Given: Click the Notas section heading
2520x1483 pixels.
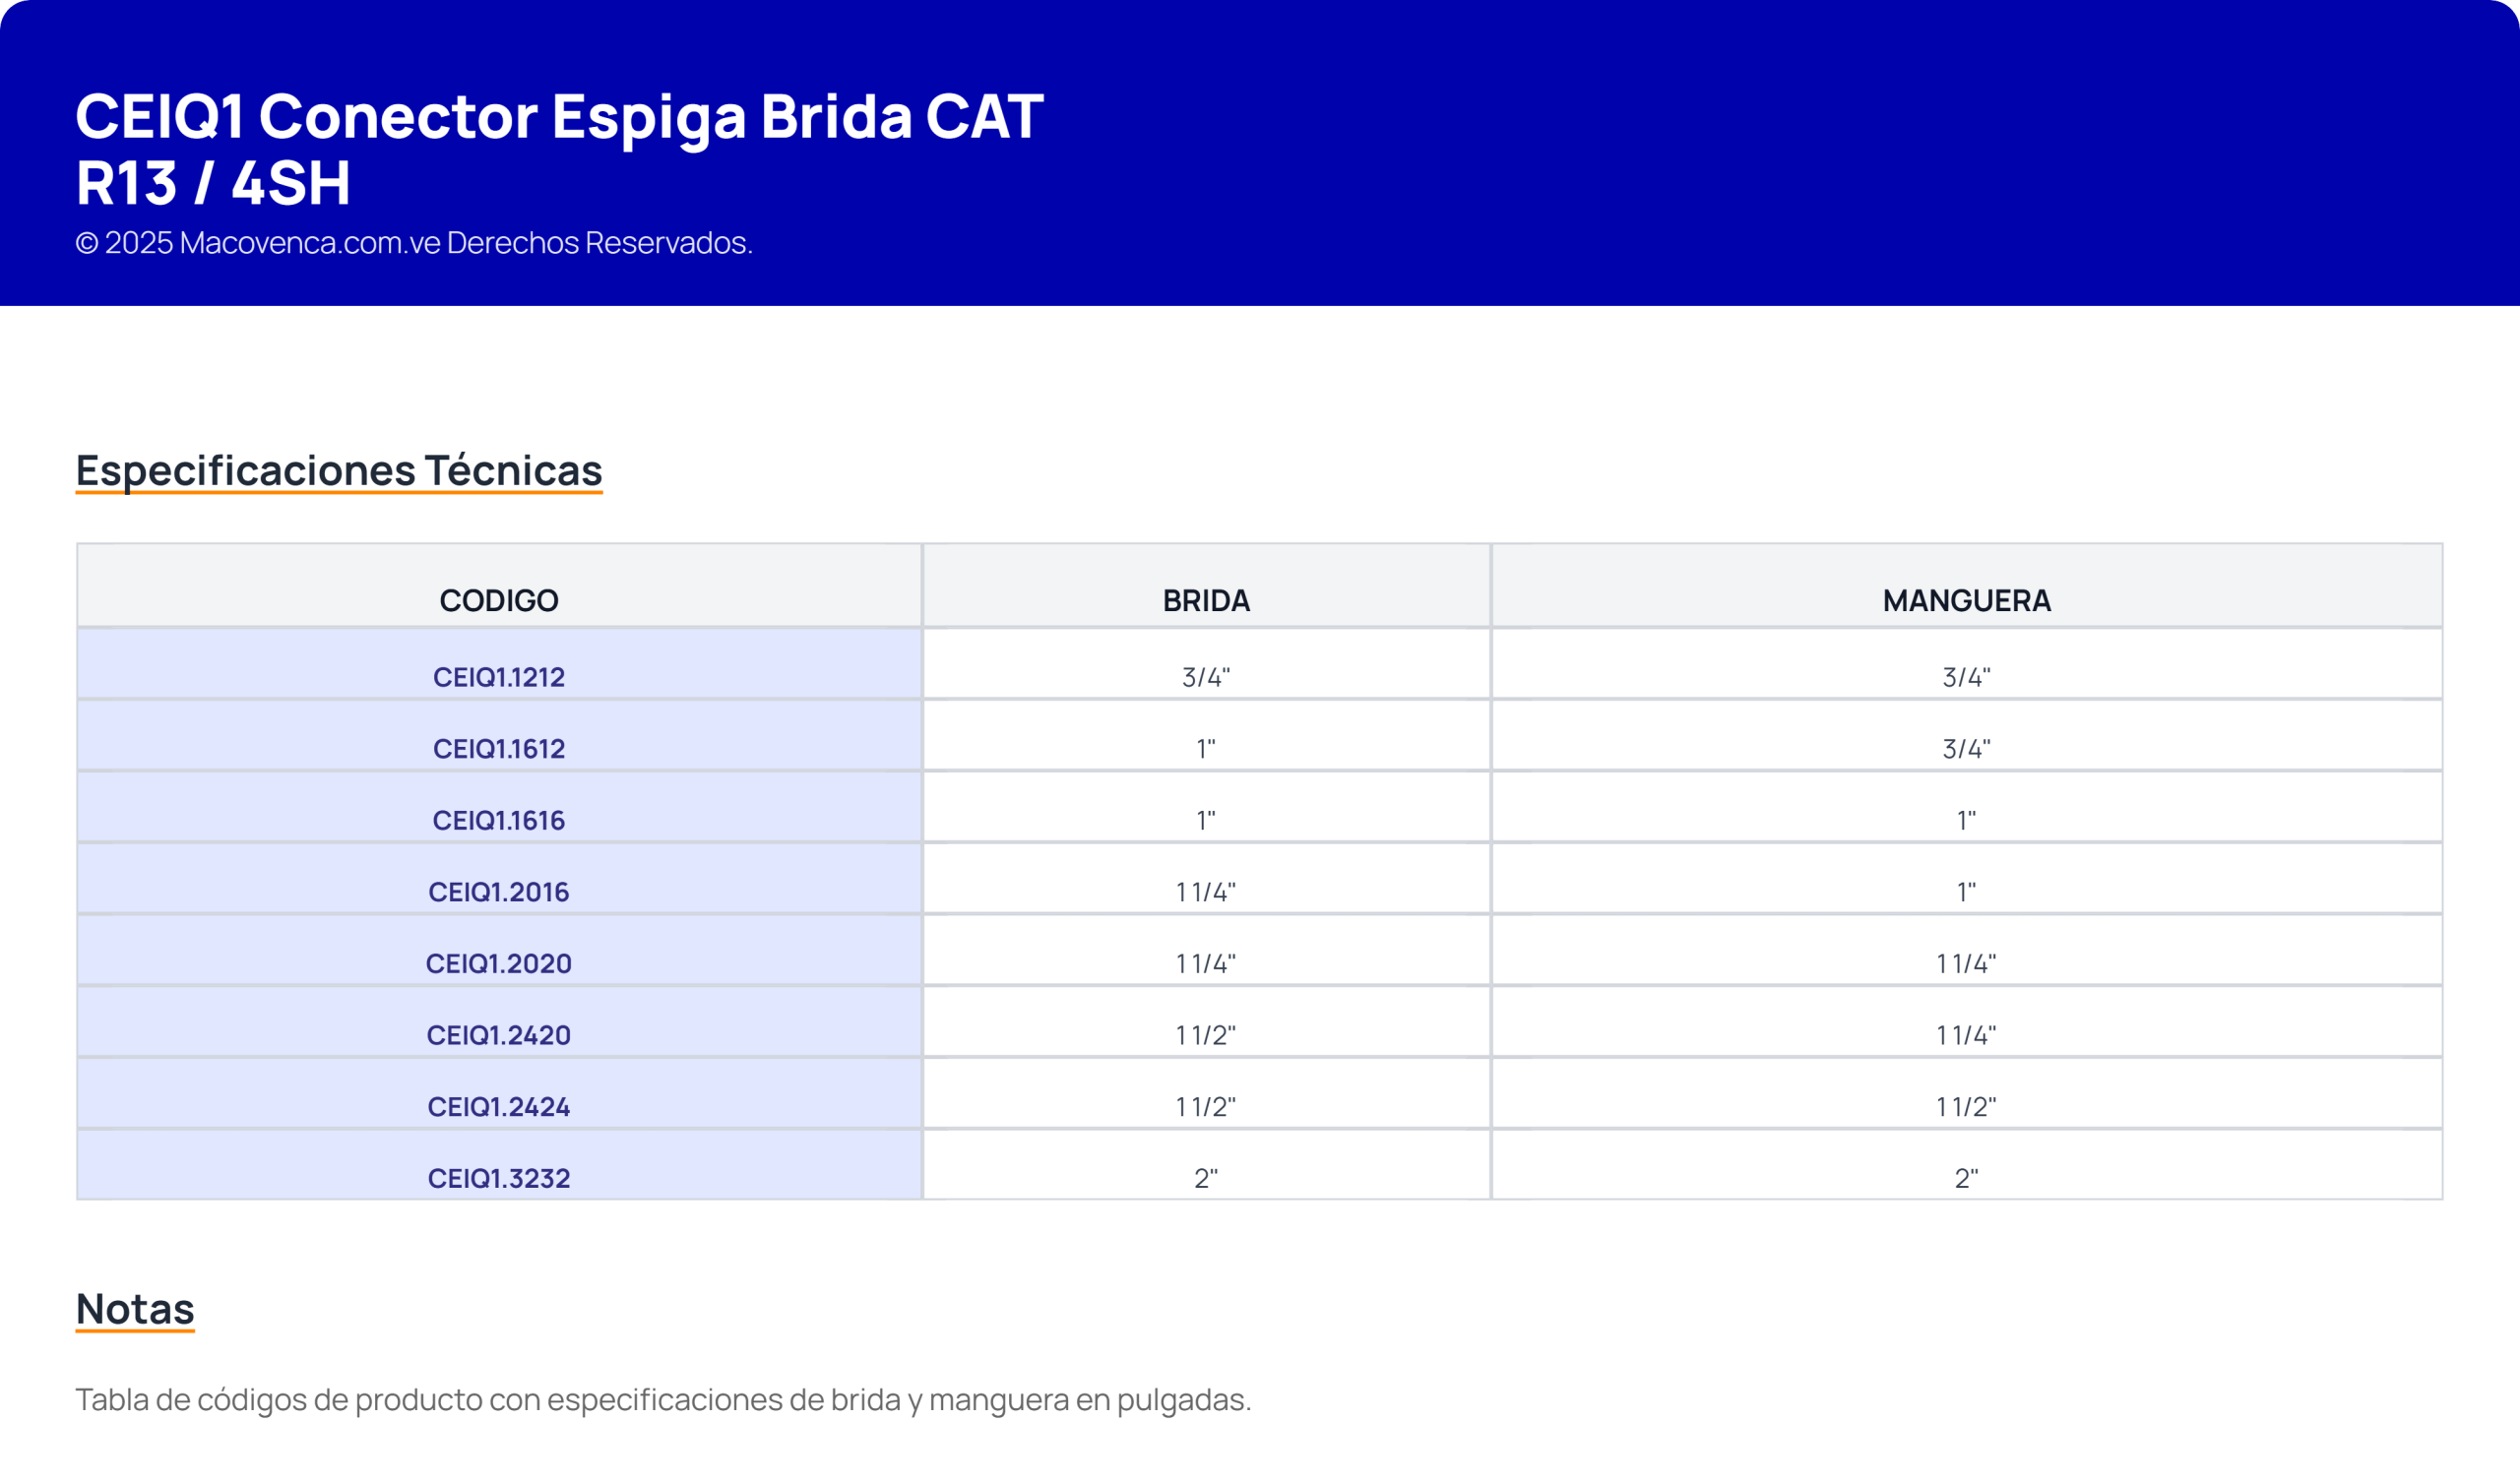Looking at the screenshot, I should point(135,1308).
